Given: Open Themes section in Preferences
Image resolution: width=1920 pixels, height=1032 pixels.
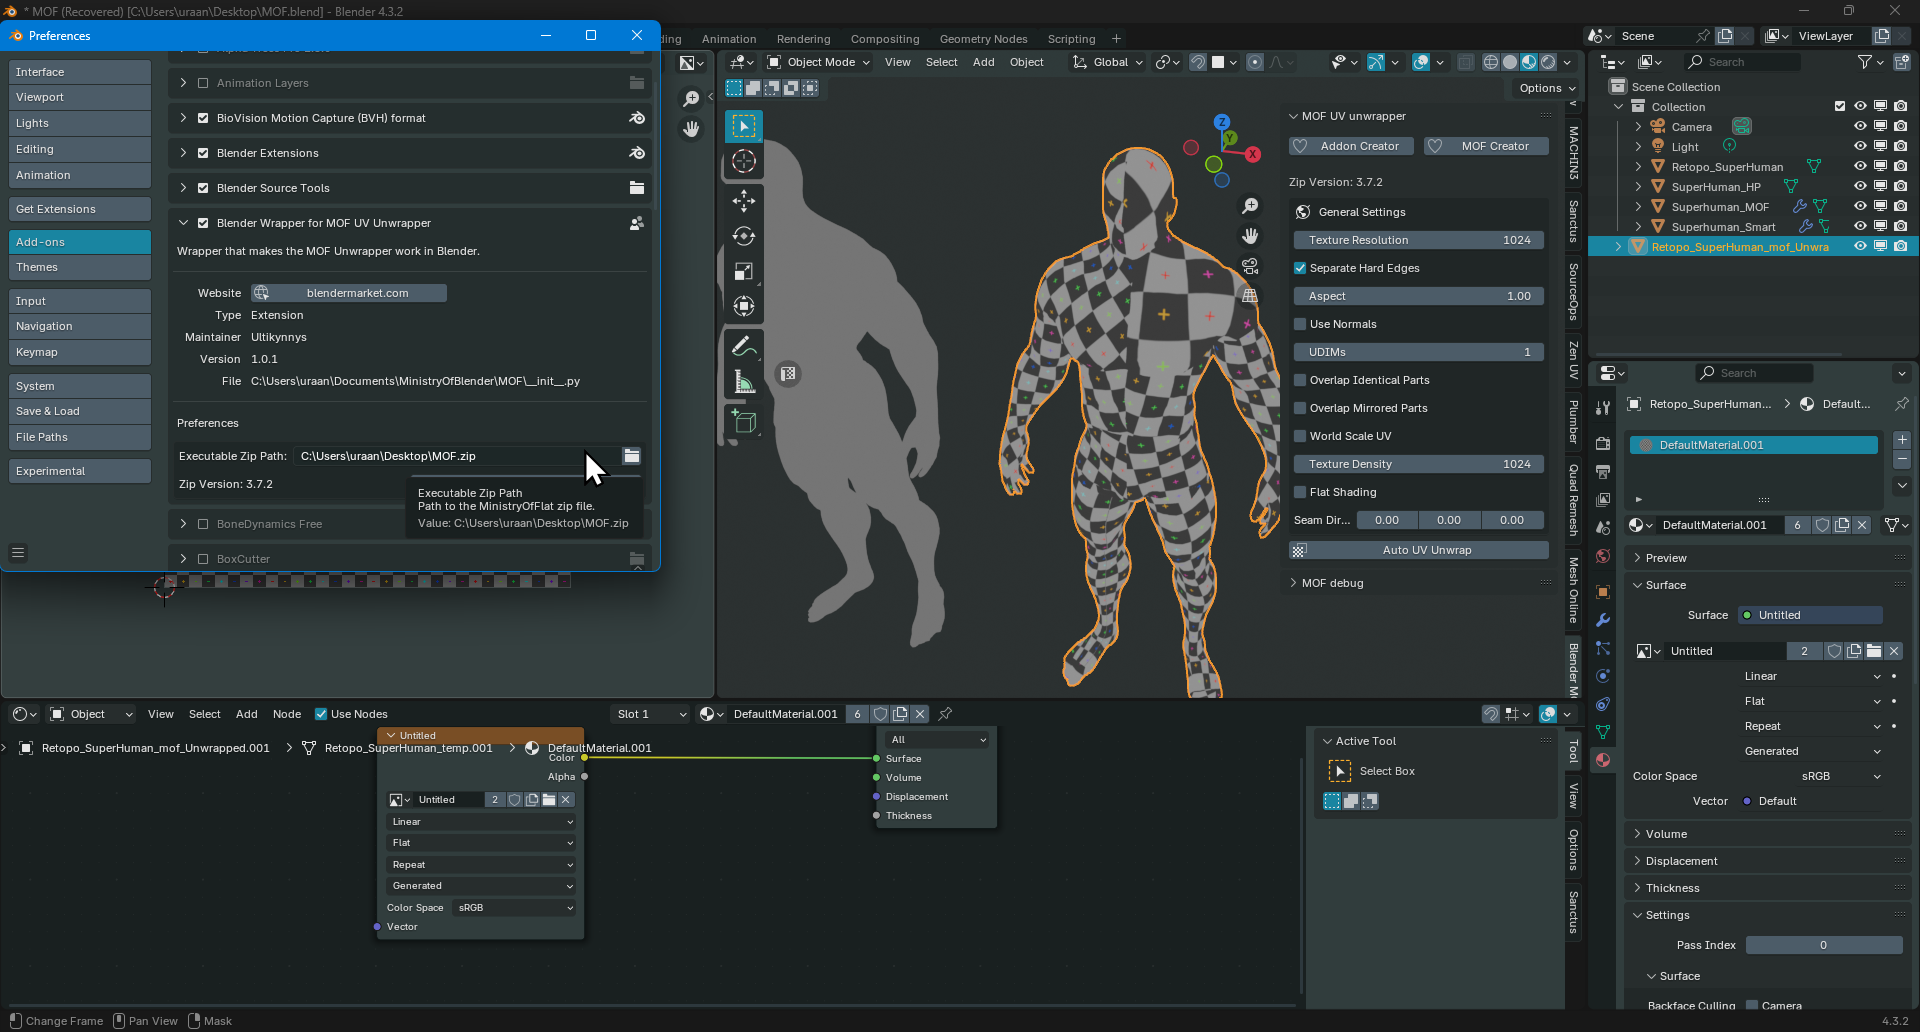Looking at the screenshot, I should click(x=80, y=267).
